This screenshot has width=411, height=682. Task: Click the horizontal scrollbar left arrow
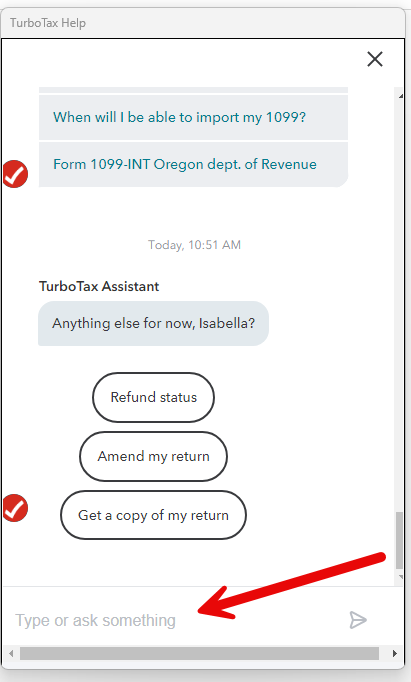(x=11, y=653)
